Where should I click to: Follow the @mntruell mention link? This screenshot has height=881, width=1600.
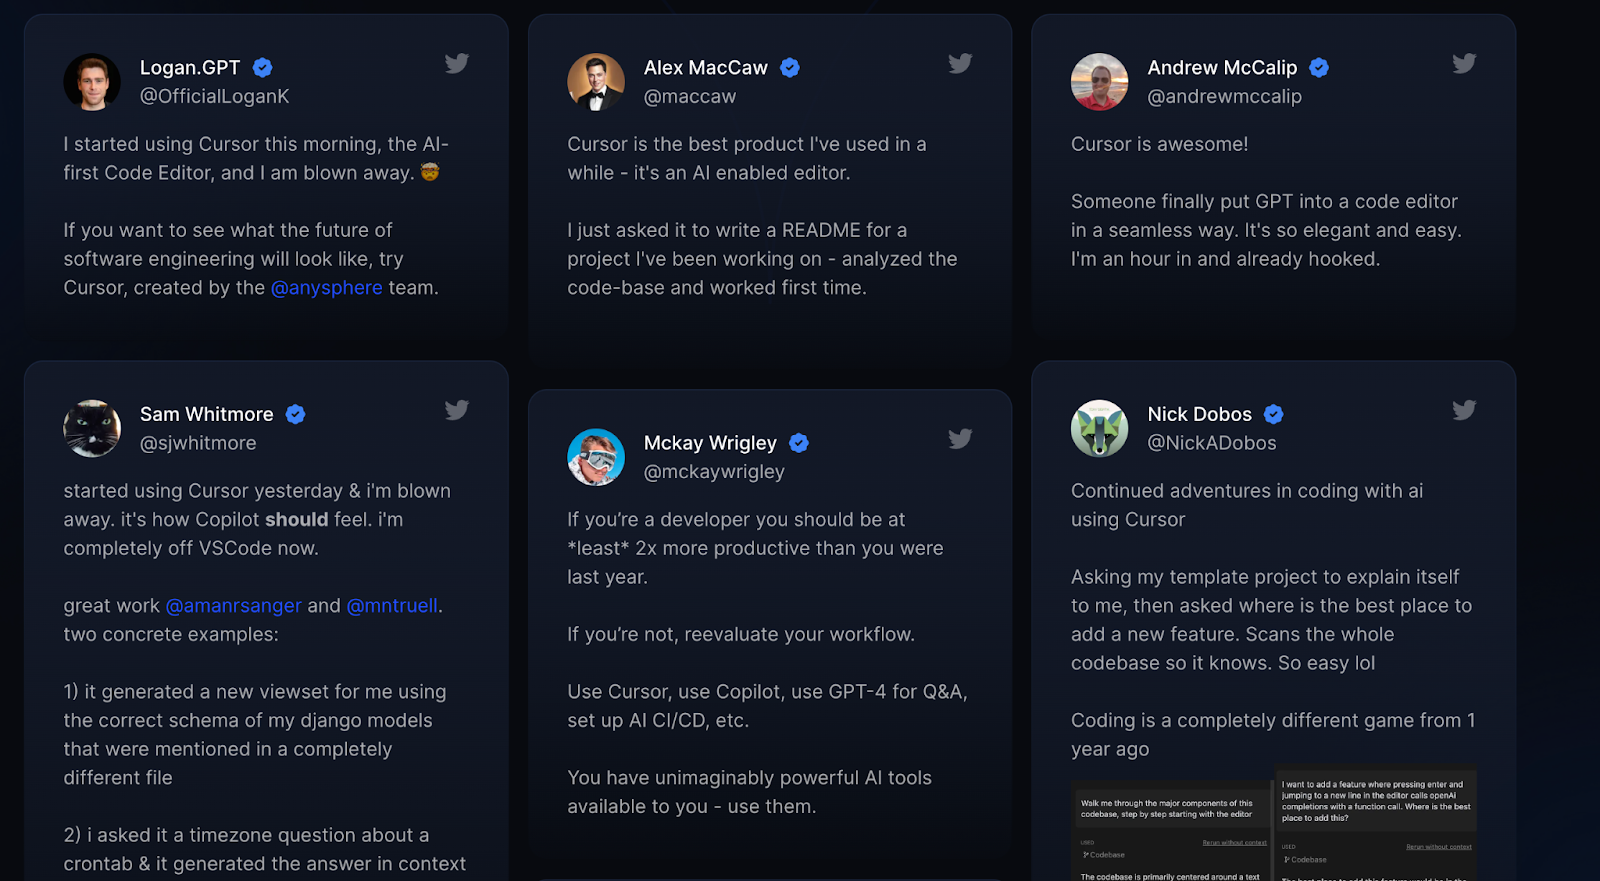click(x=392, y=606)
